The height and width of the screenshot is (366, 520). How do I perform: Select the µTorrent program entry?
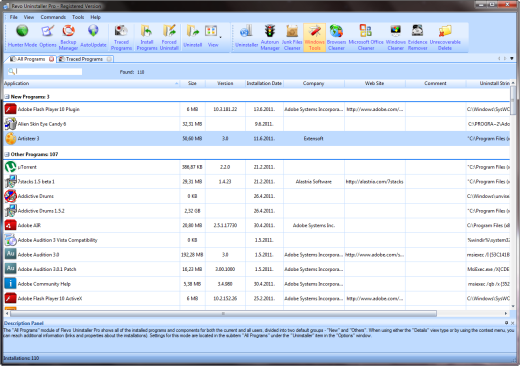257,167
